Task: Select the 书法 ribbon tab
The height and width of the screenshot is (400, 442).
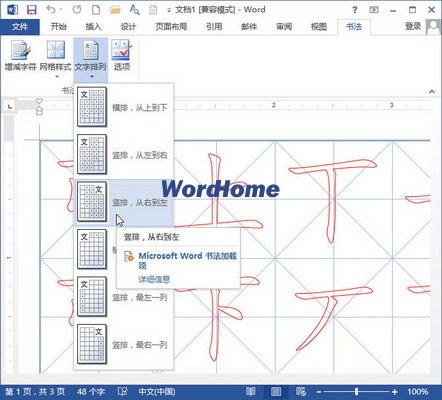Action: tap(354, 27)
